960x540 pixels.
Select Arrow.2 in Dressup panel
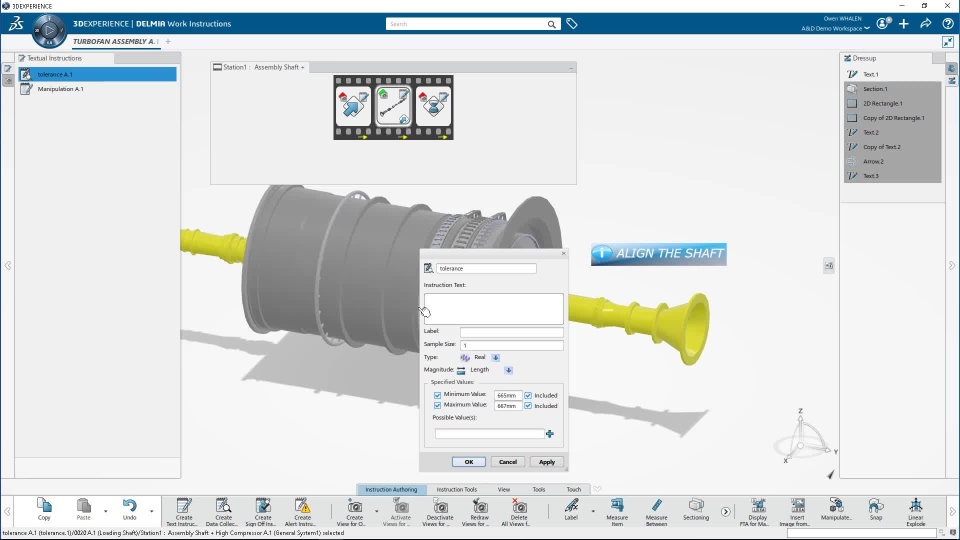pyautogui.click(x=892, y=162)
